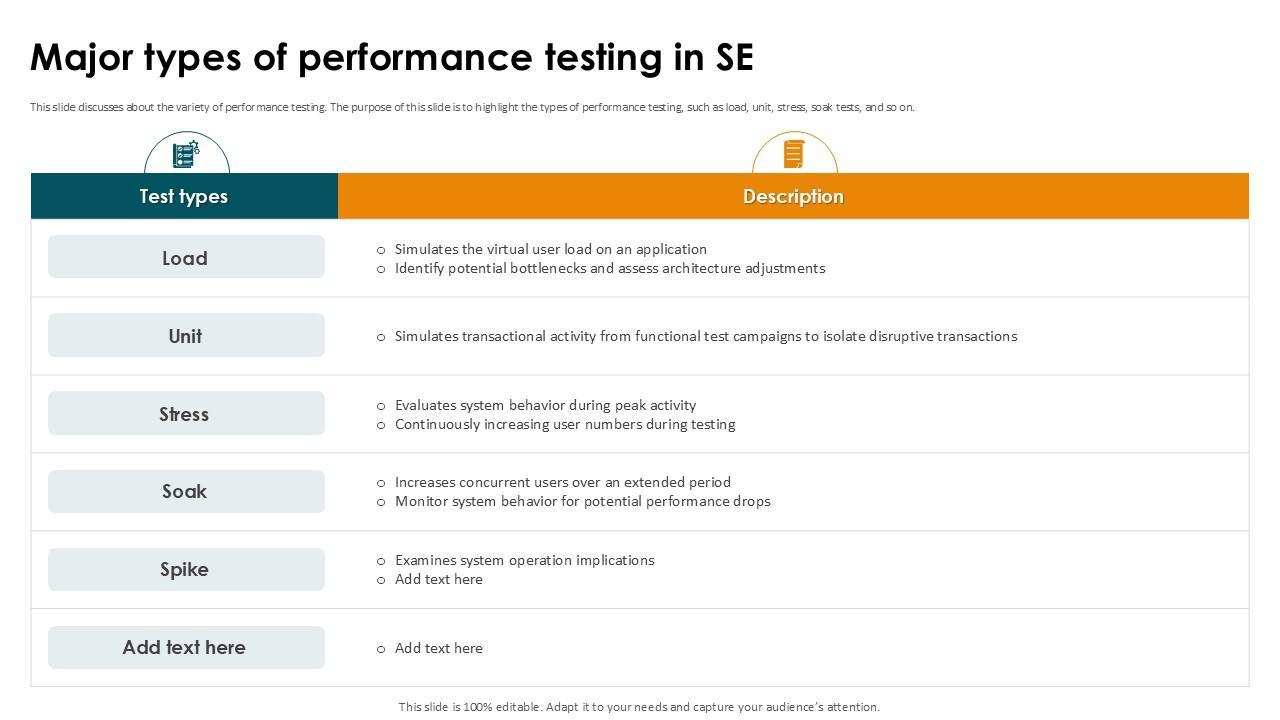Viewport: 1280px width, 720px height.
Task: Select the Test types header cell
Action: pyautogui.click(x=184, y=196)
